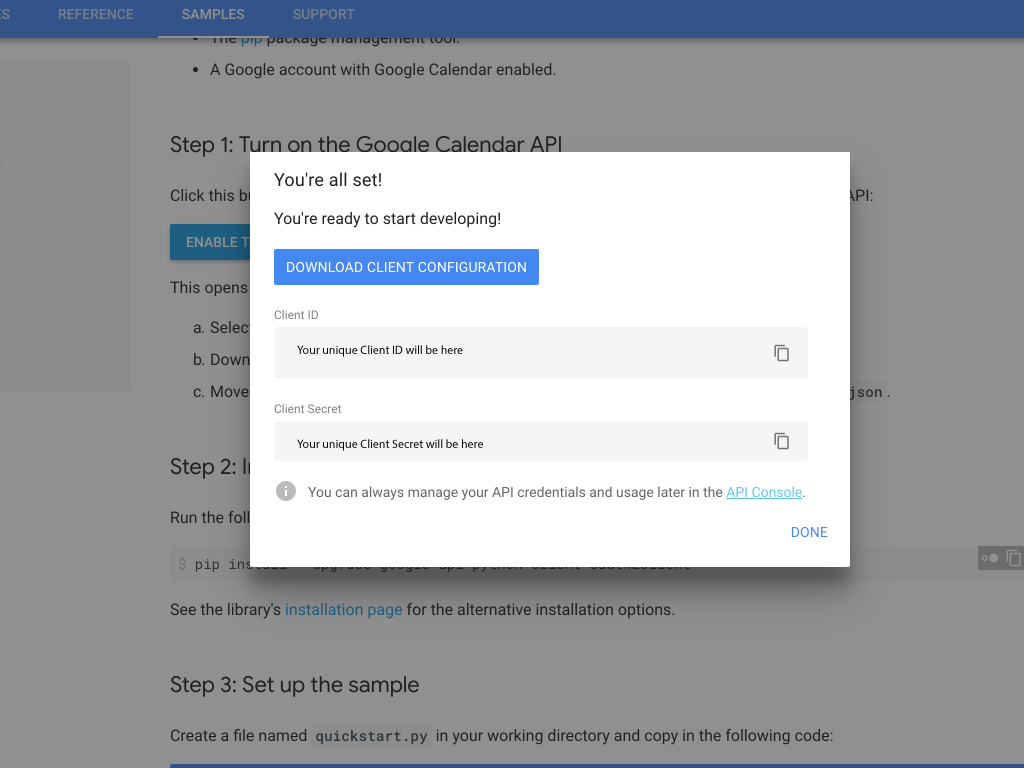Click the quickstart.py filename text
This screenshot has height=768, width=1024.
click(371, 736)
